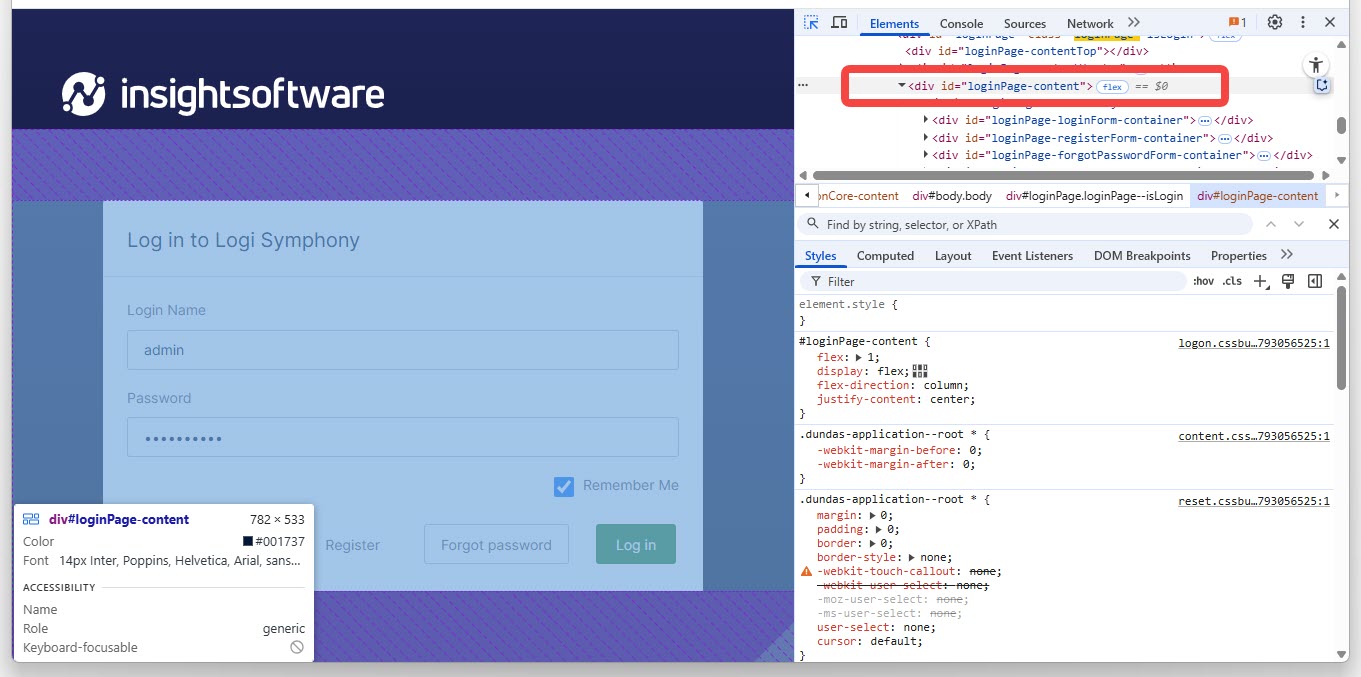Switch to the Console tab
The image size is (1361, 677).
click(960, 22)
